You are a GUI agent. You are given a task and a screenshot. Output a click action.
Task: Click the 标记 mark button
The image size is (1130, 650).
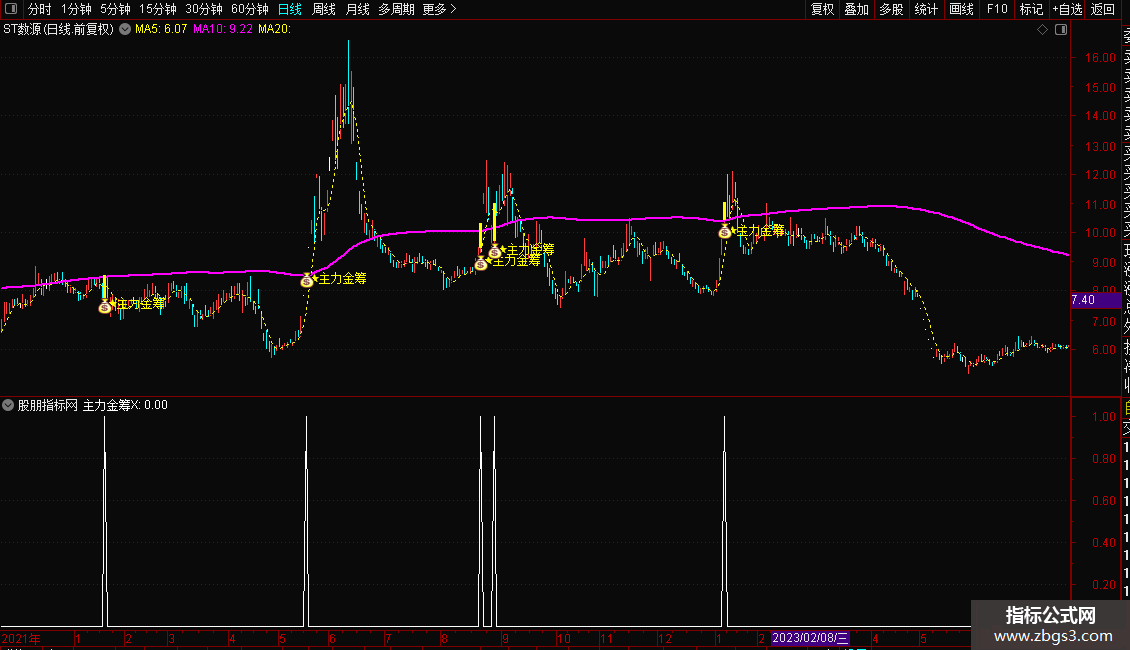click(x=1031, y=9)
